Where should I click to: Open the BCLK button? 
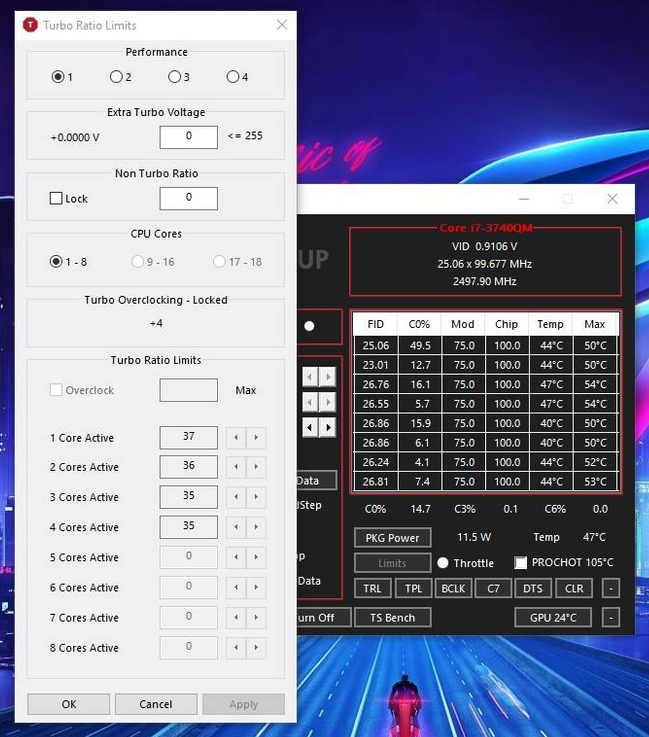454,588
